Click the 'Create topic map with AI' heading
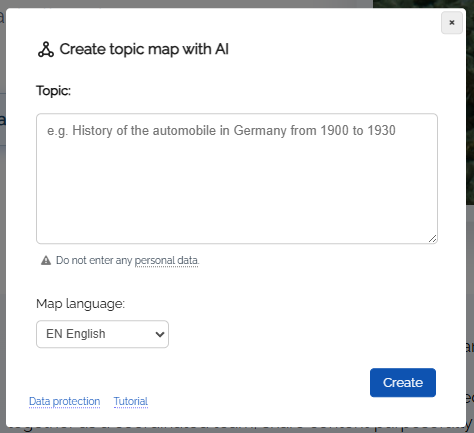 point(144,49)
